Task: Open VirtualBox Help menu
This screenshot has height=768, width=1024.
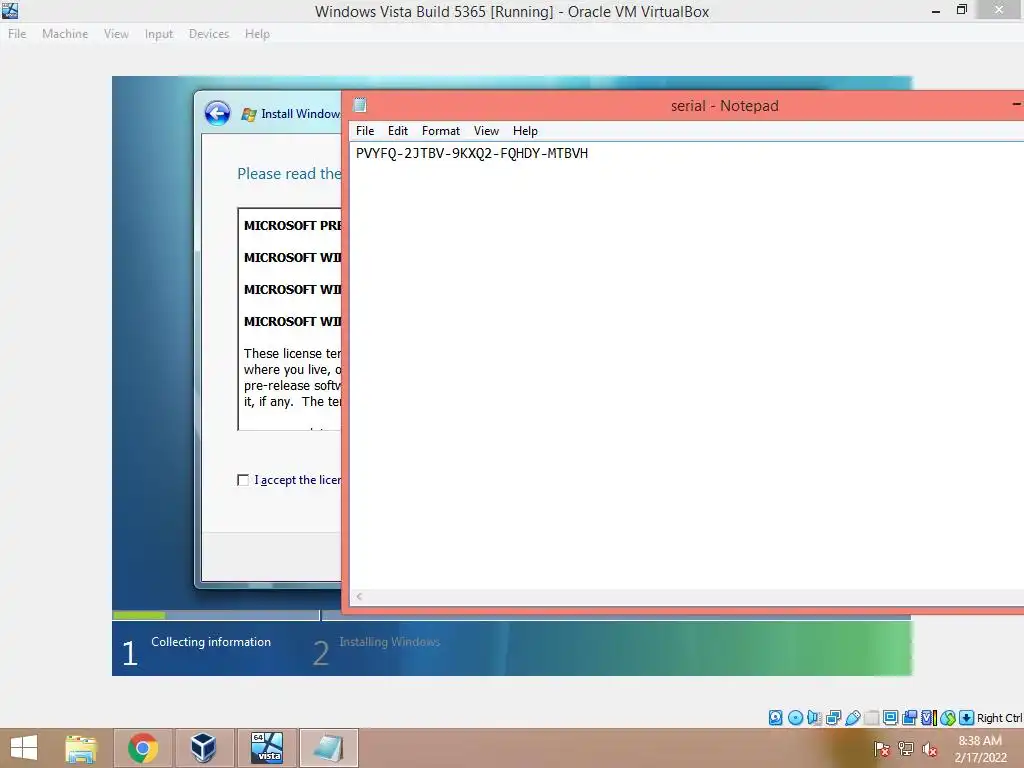Action: click(x=257, y=34)
